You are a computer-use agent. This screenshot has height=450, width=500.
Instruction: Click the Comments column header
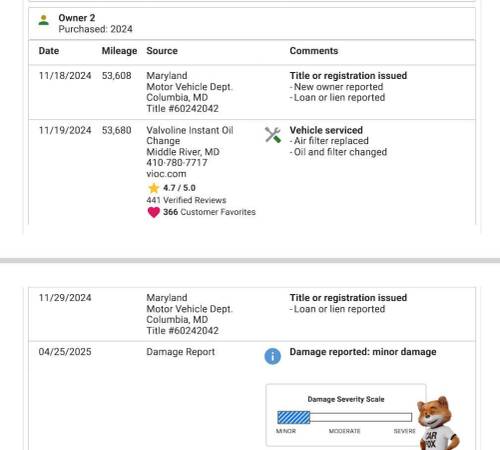[314, 51]
